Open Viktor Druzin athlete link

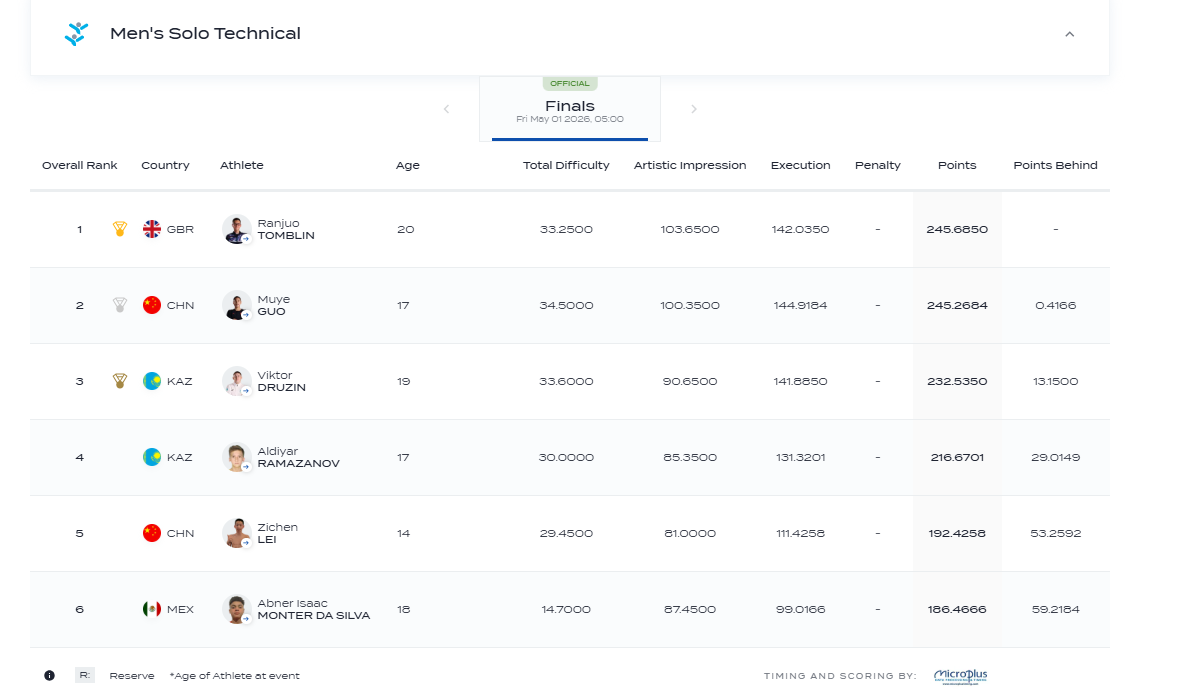(x=282, y=381)
